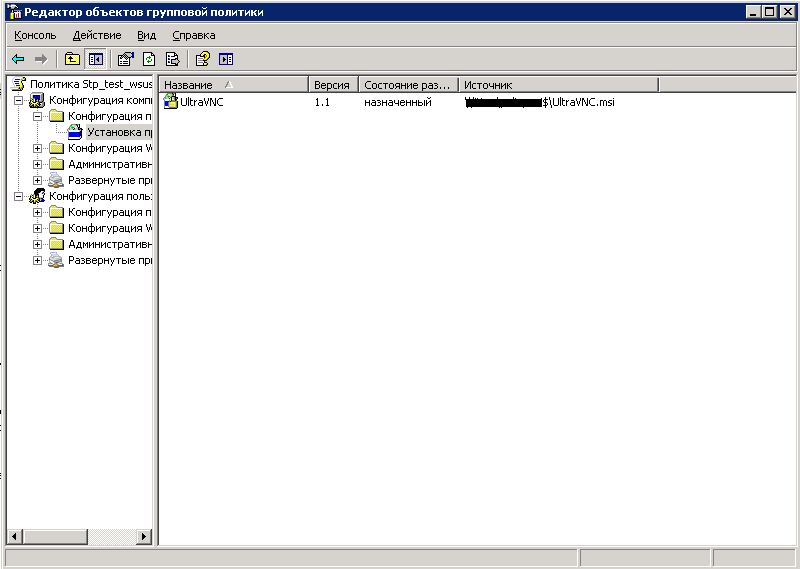Expand Административные шаблоны under user configuration
Image resolution: width=800 pixels, height=569 pixels.
point(37,244)
